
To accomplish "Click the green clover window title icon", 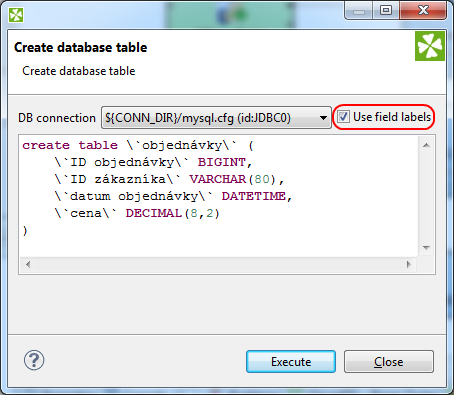I will click(x=16, y=15).
